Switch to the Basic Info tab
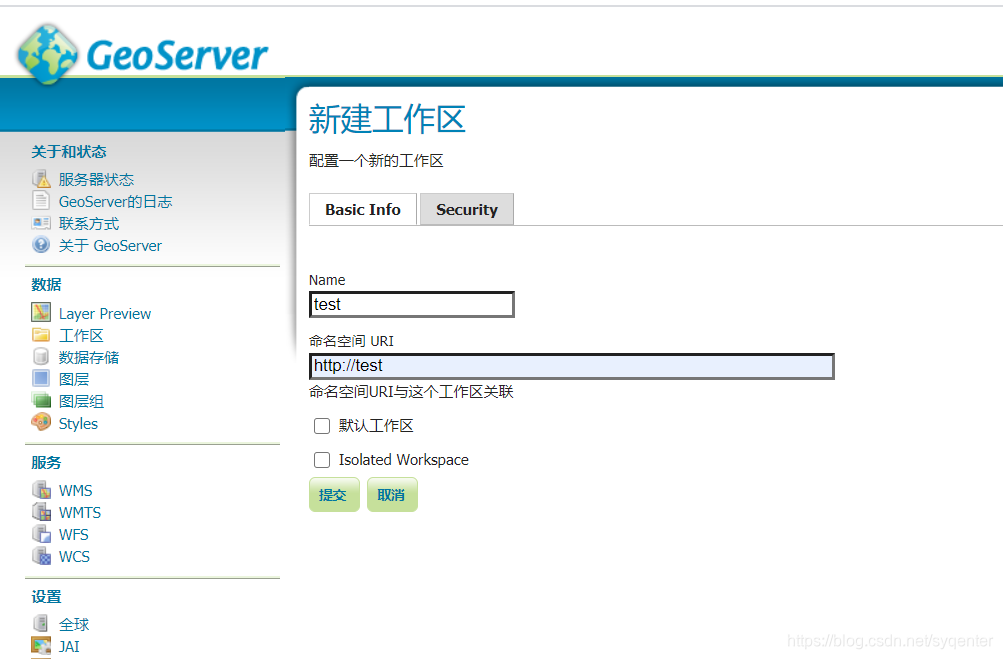1003x659 pixels. pyautogui.click(x=363, y=209)
